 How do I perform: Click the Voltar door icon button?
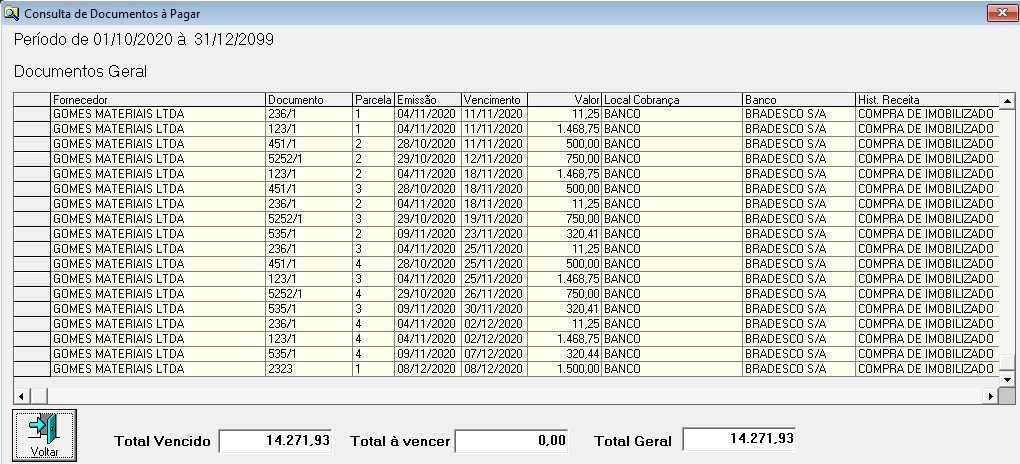click(x=44, y=434)
